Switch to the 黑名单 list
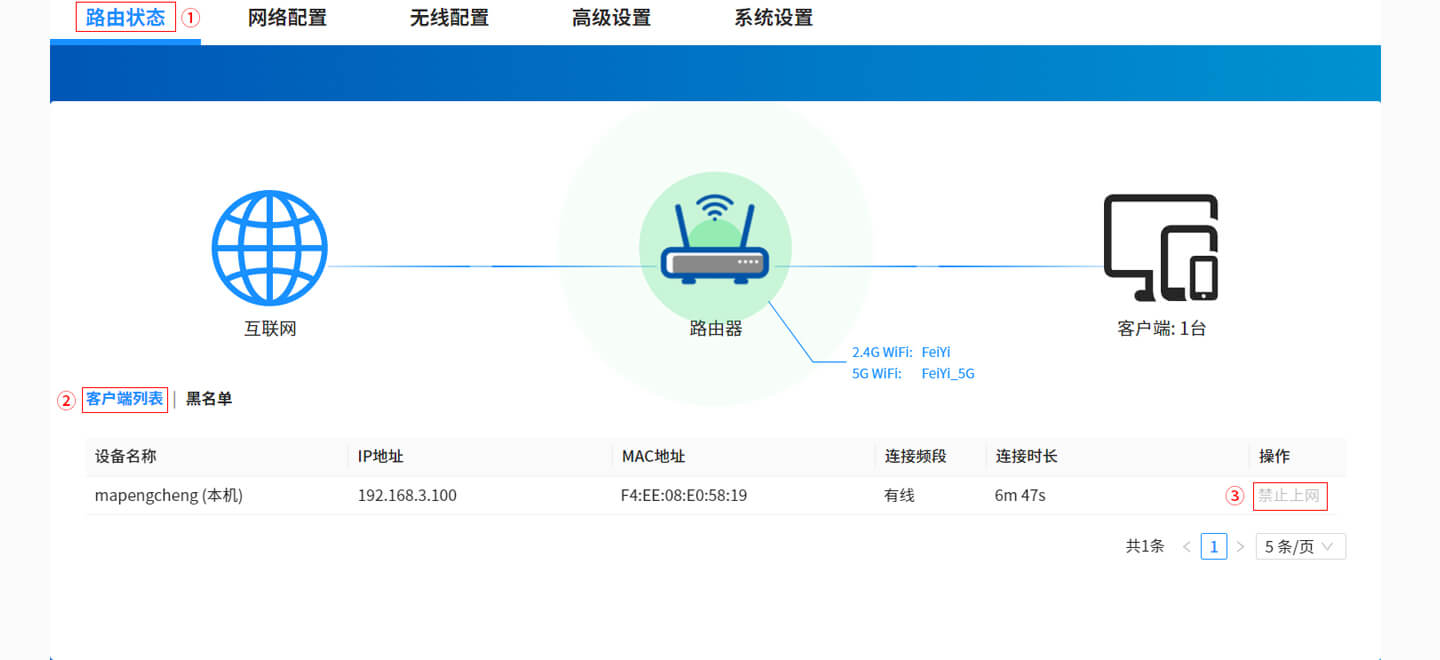This screenshot has width=1440, height=660. [x=208, y=398]
